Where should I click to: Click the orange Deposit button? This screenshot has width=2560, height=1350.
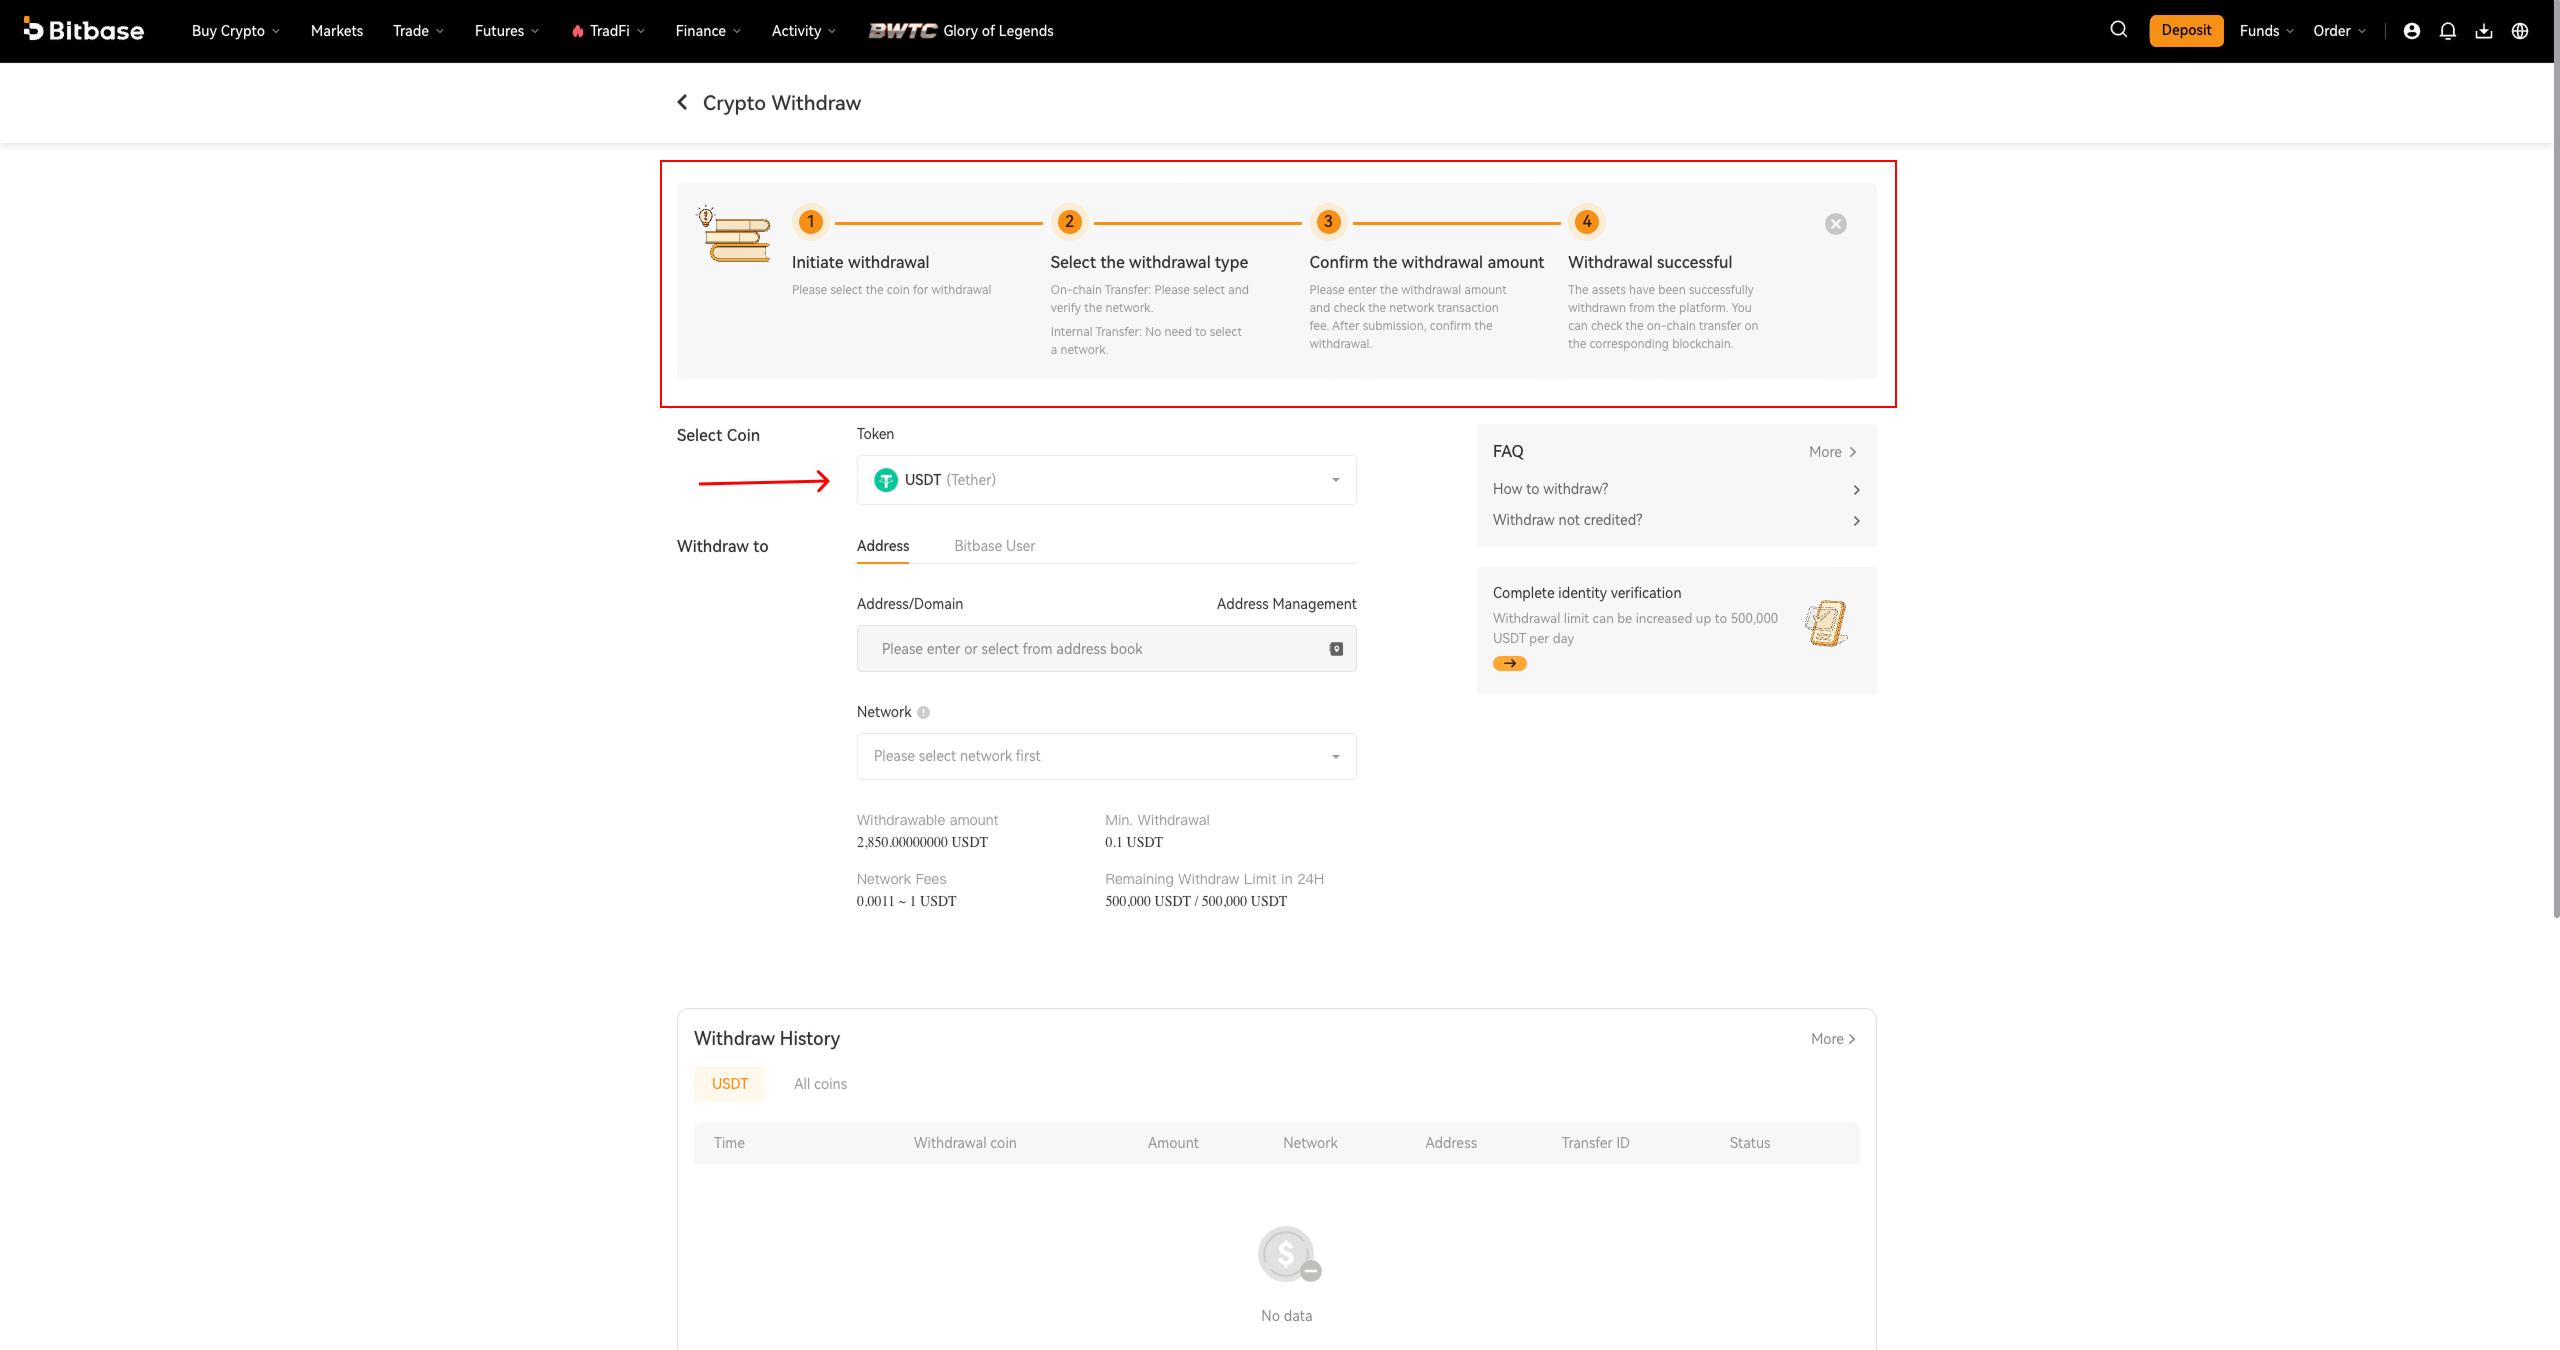coord(2186,30)
